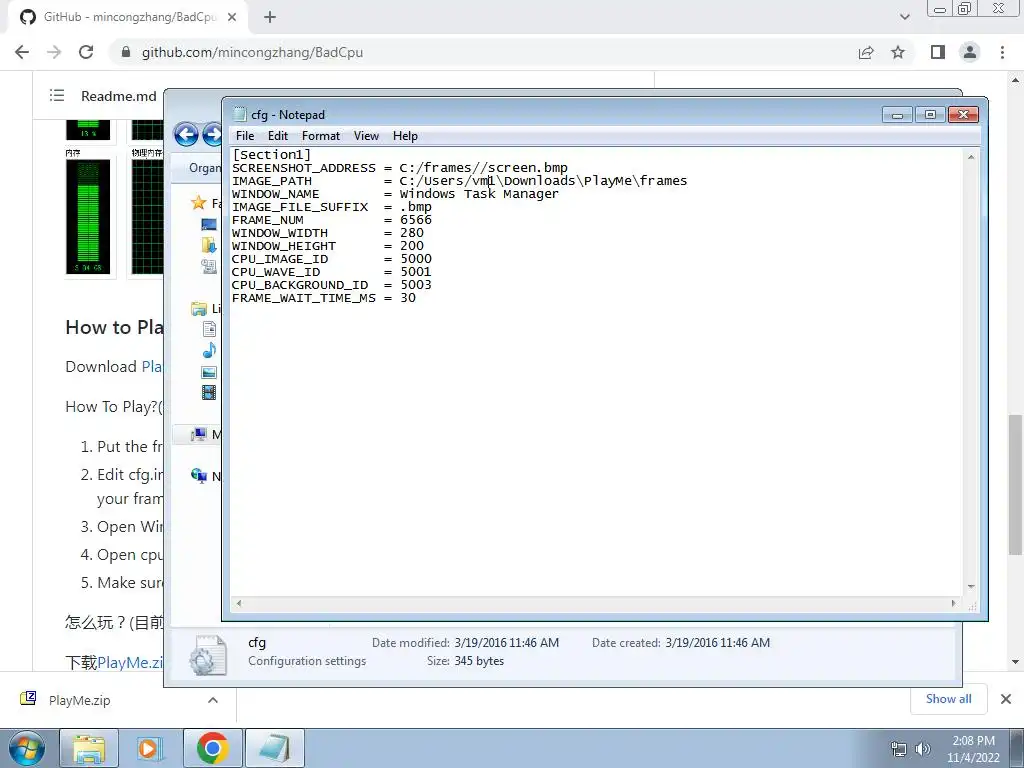This screenshot has height=768, width=1024.
Task: Click the Notepad vertical scrollbar up arrow
Action: (x=971, y=157)
